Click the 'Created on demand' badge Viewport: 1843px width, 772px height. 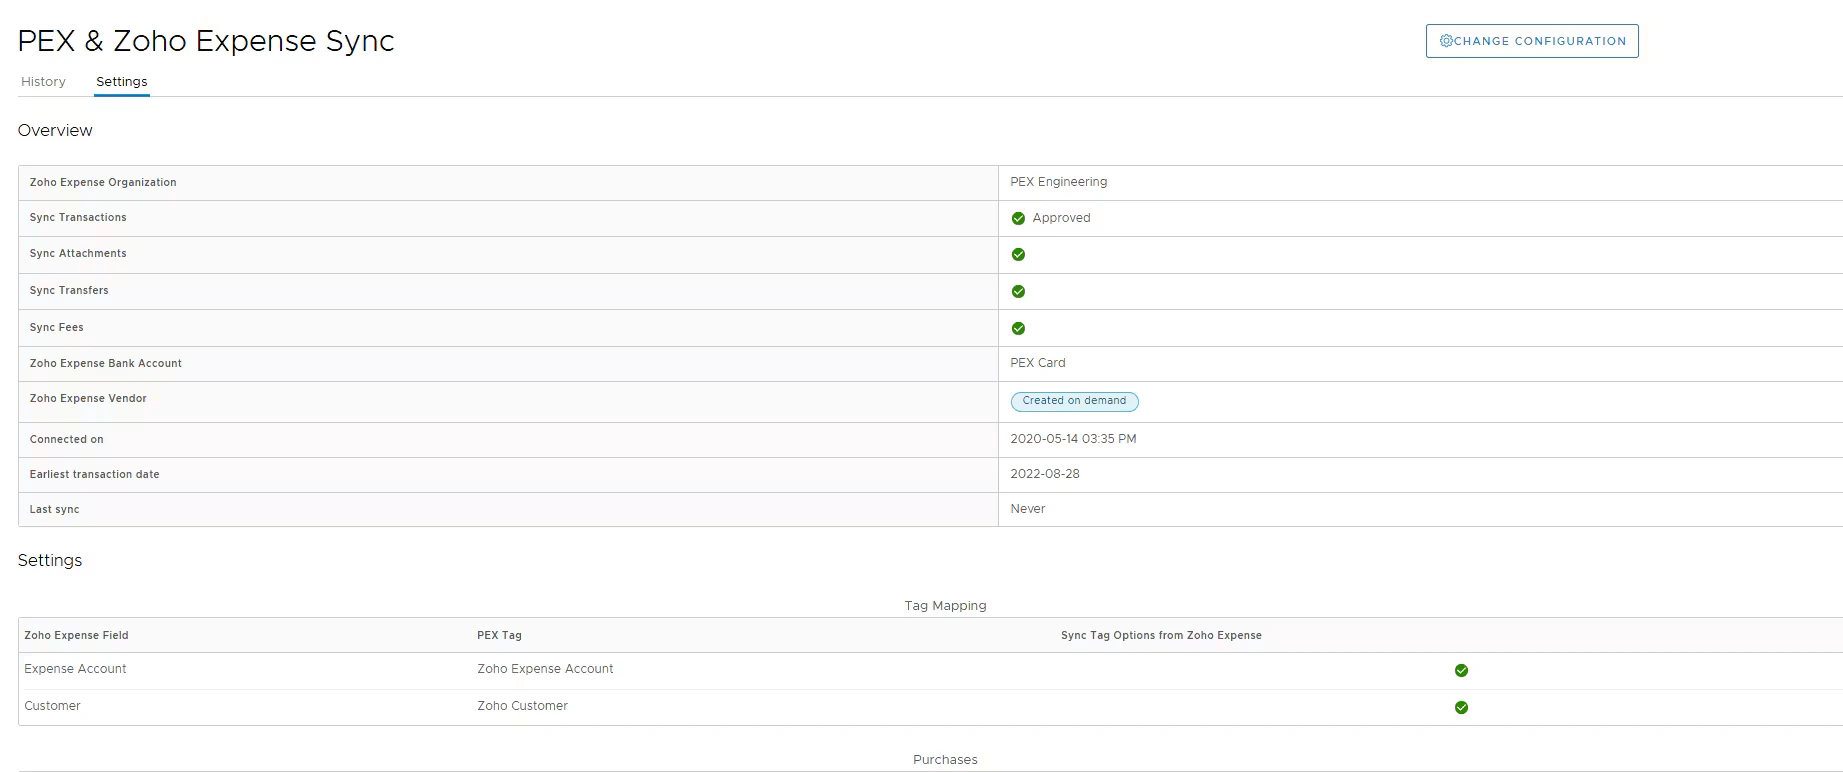tap(1074, 401)
